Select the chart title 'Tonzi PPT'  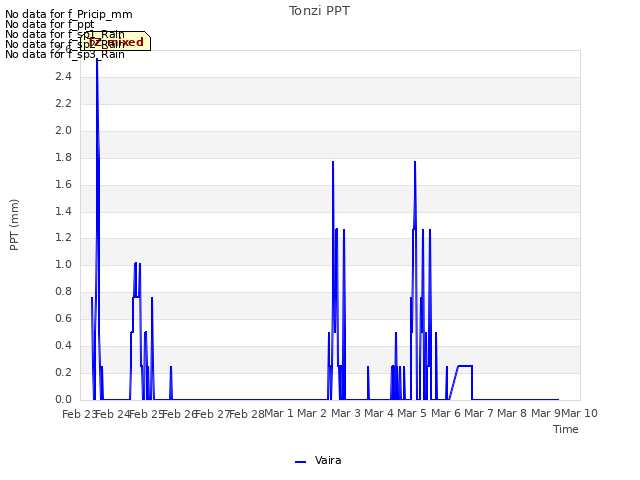pyautogui.click(x=319, y=11)
